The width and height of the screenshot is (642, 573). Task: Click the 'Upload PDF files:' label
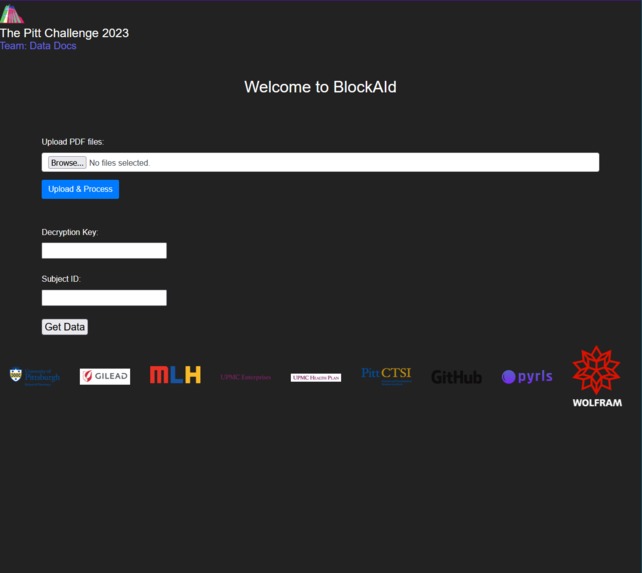[x=72, y=142]
